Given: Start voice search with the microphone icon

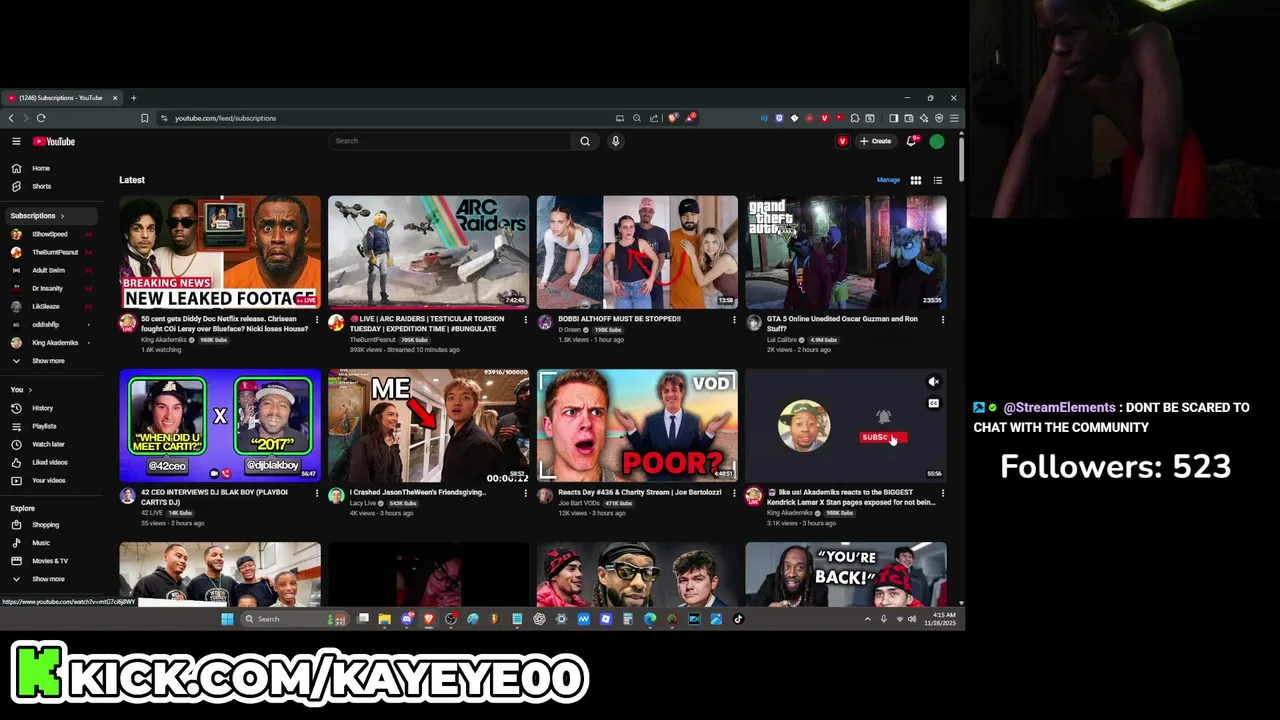Looking at the screenshot, I should coord(615,141).
